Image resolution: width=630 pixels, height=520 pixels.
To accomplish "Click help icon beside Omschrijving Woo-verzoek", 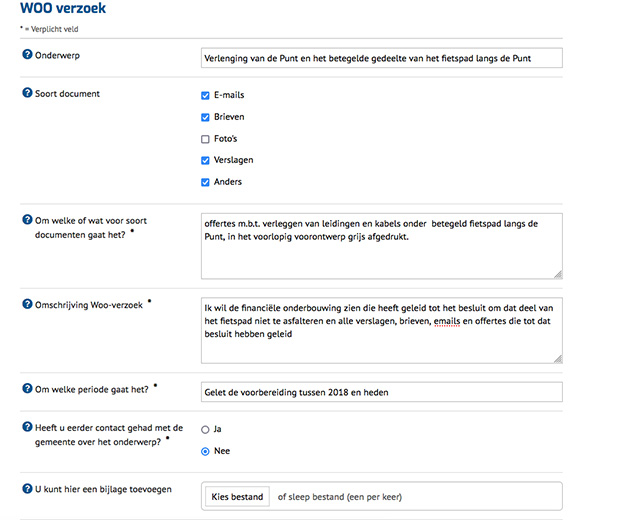I will click(27, 304).
